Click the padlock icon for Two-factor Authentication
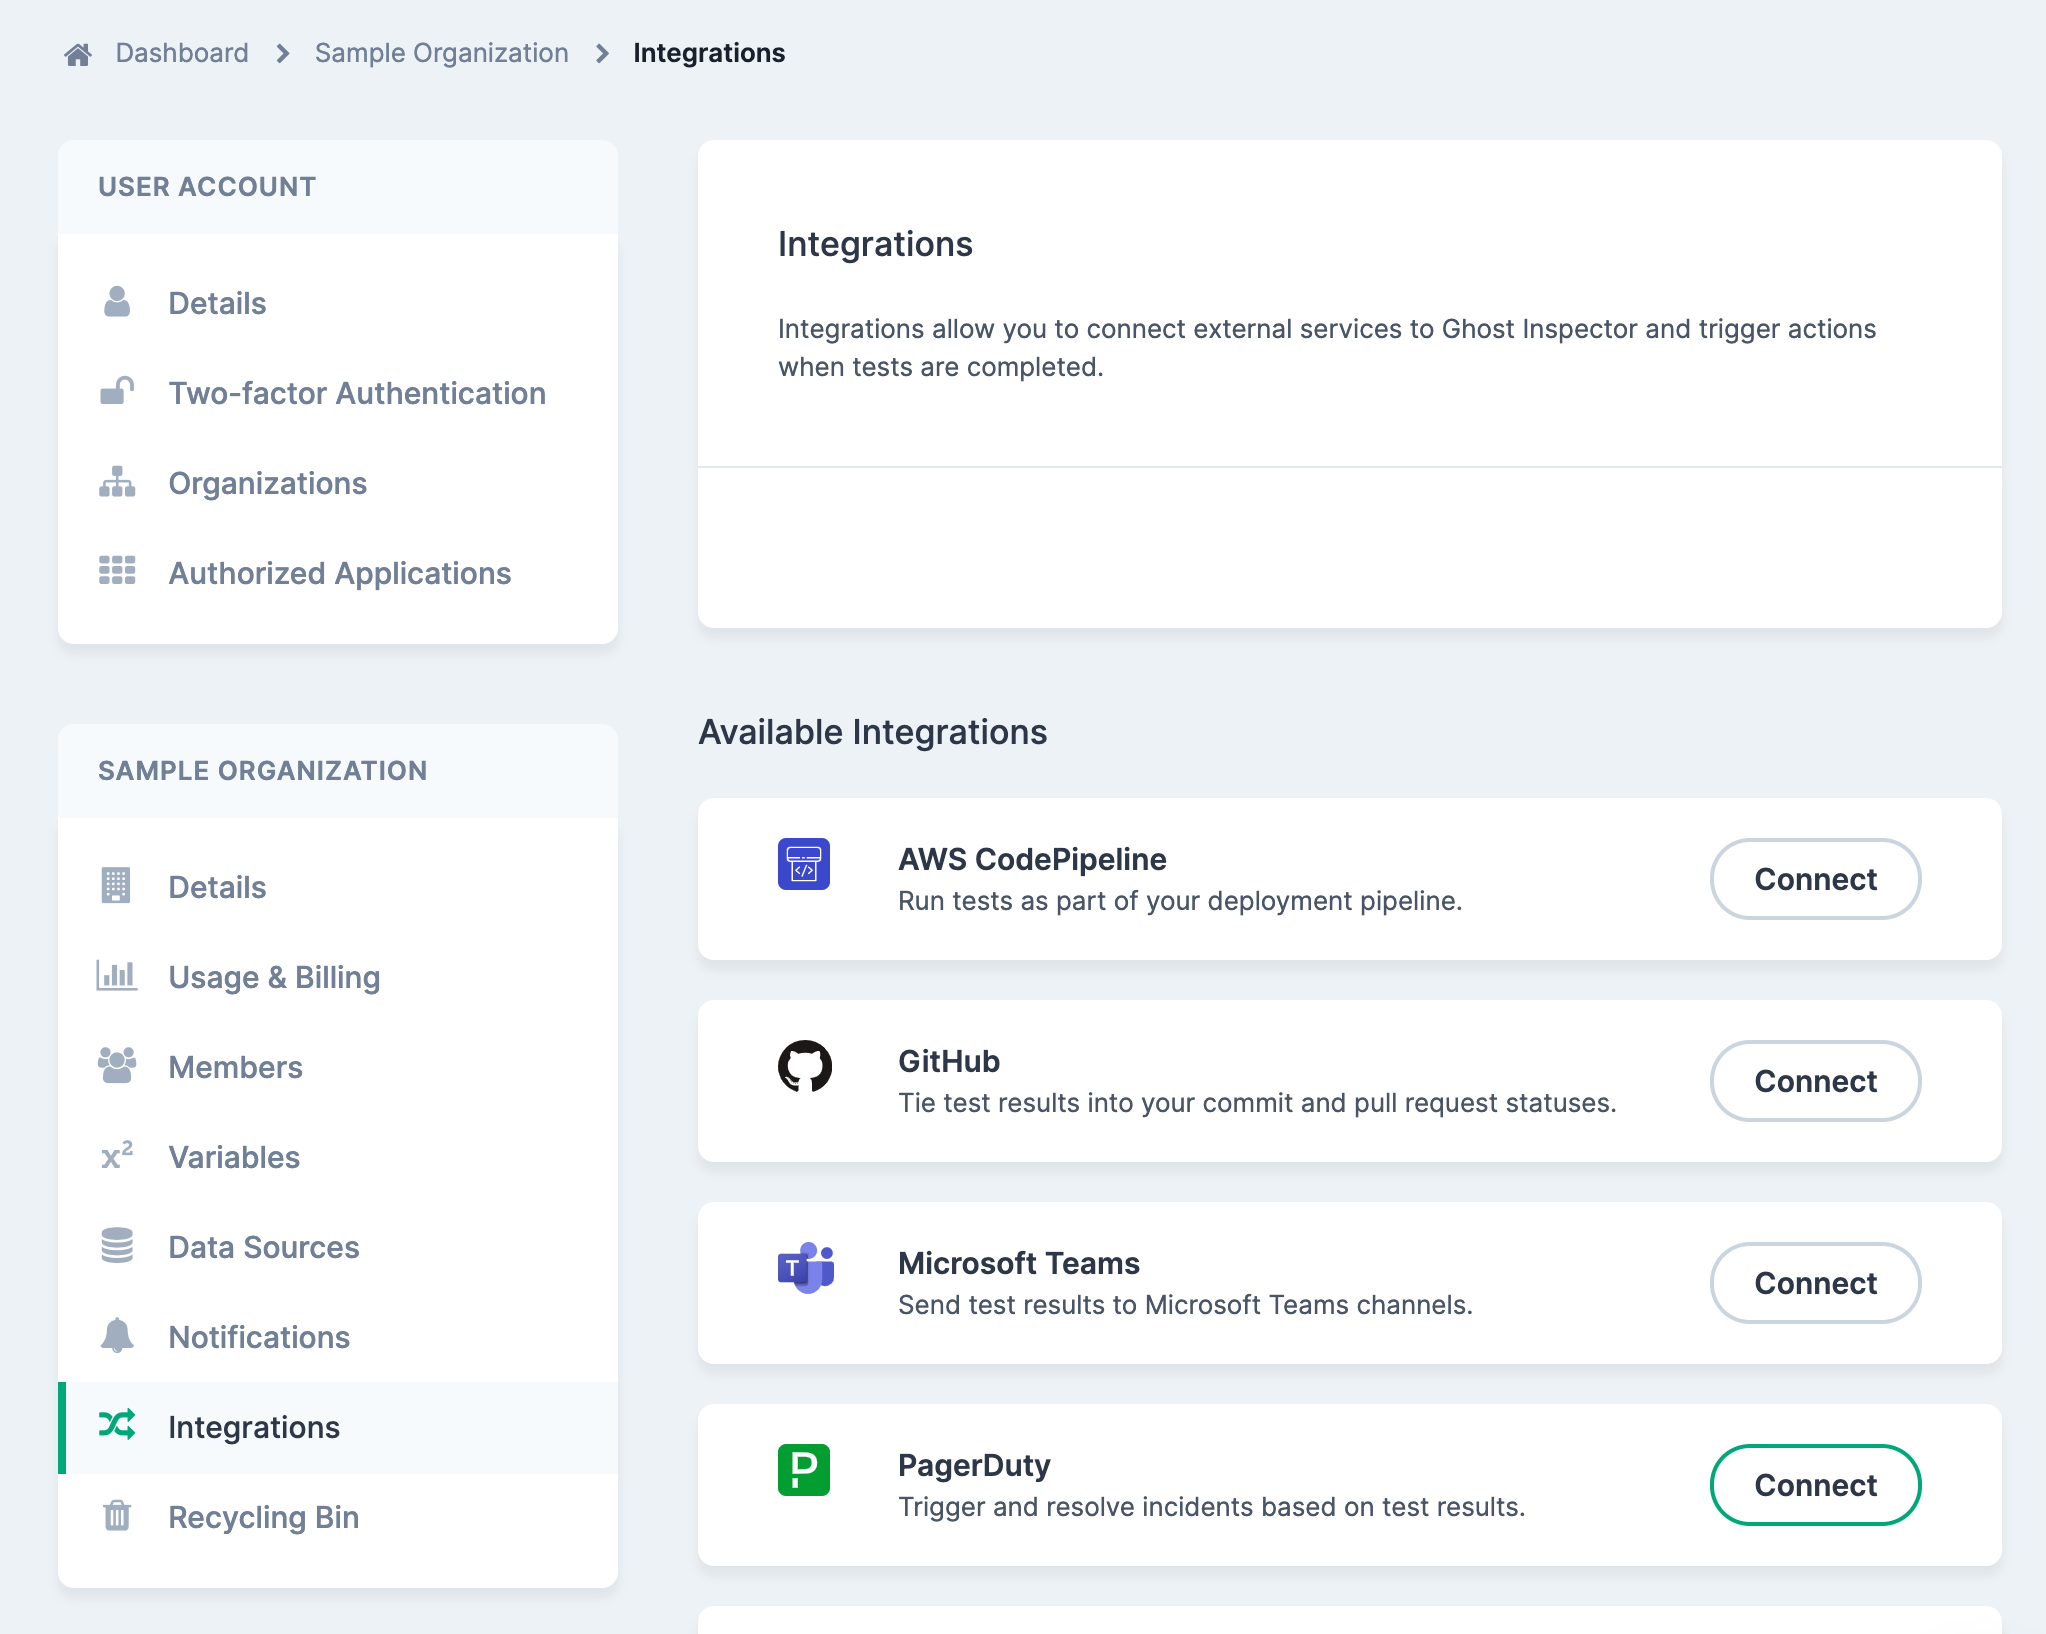Viewport: 2046px width, 1634px height. [117, 392]
